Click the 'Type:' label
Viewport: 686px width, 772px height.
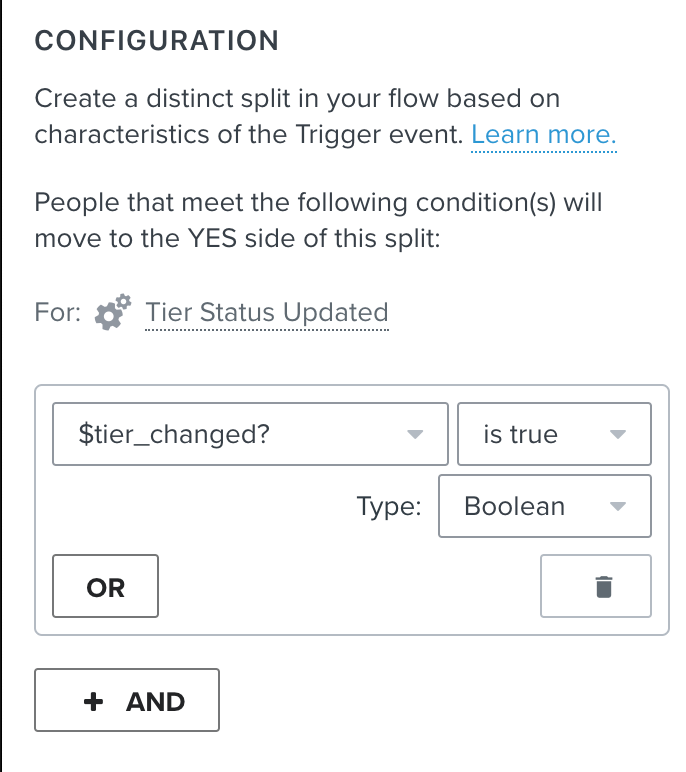[x=389, y=506]
